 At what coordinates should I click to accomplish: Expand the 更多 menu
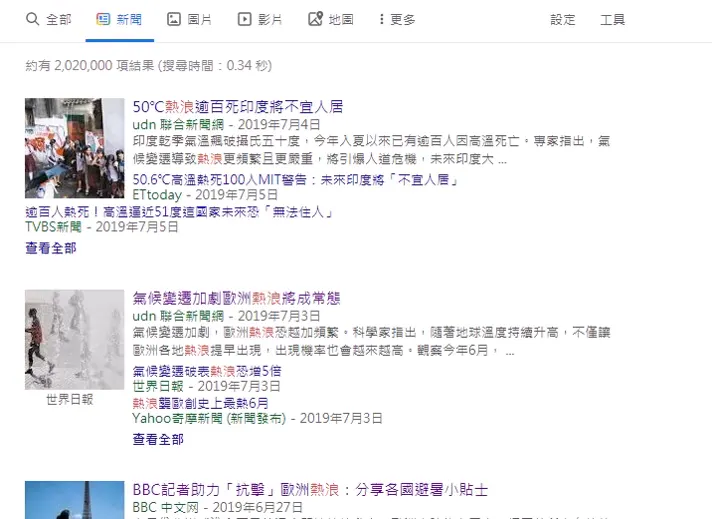point(403,20)
